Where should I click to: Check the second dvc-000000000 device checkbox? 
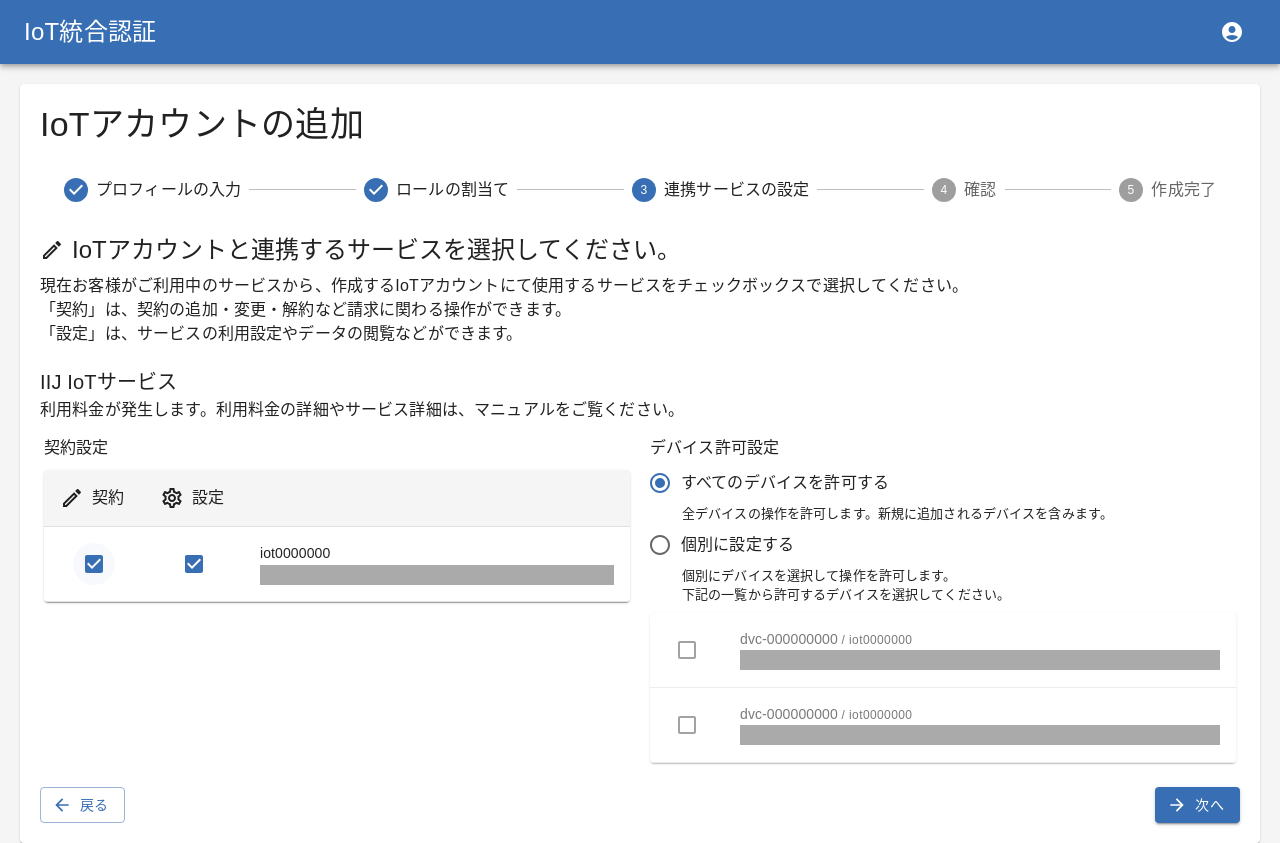pos(687,725)
